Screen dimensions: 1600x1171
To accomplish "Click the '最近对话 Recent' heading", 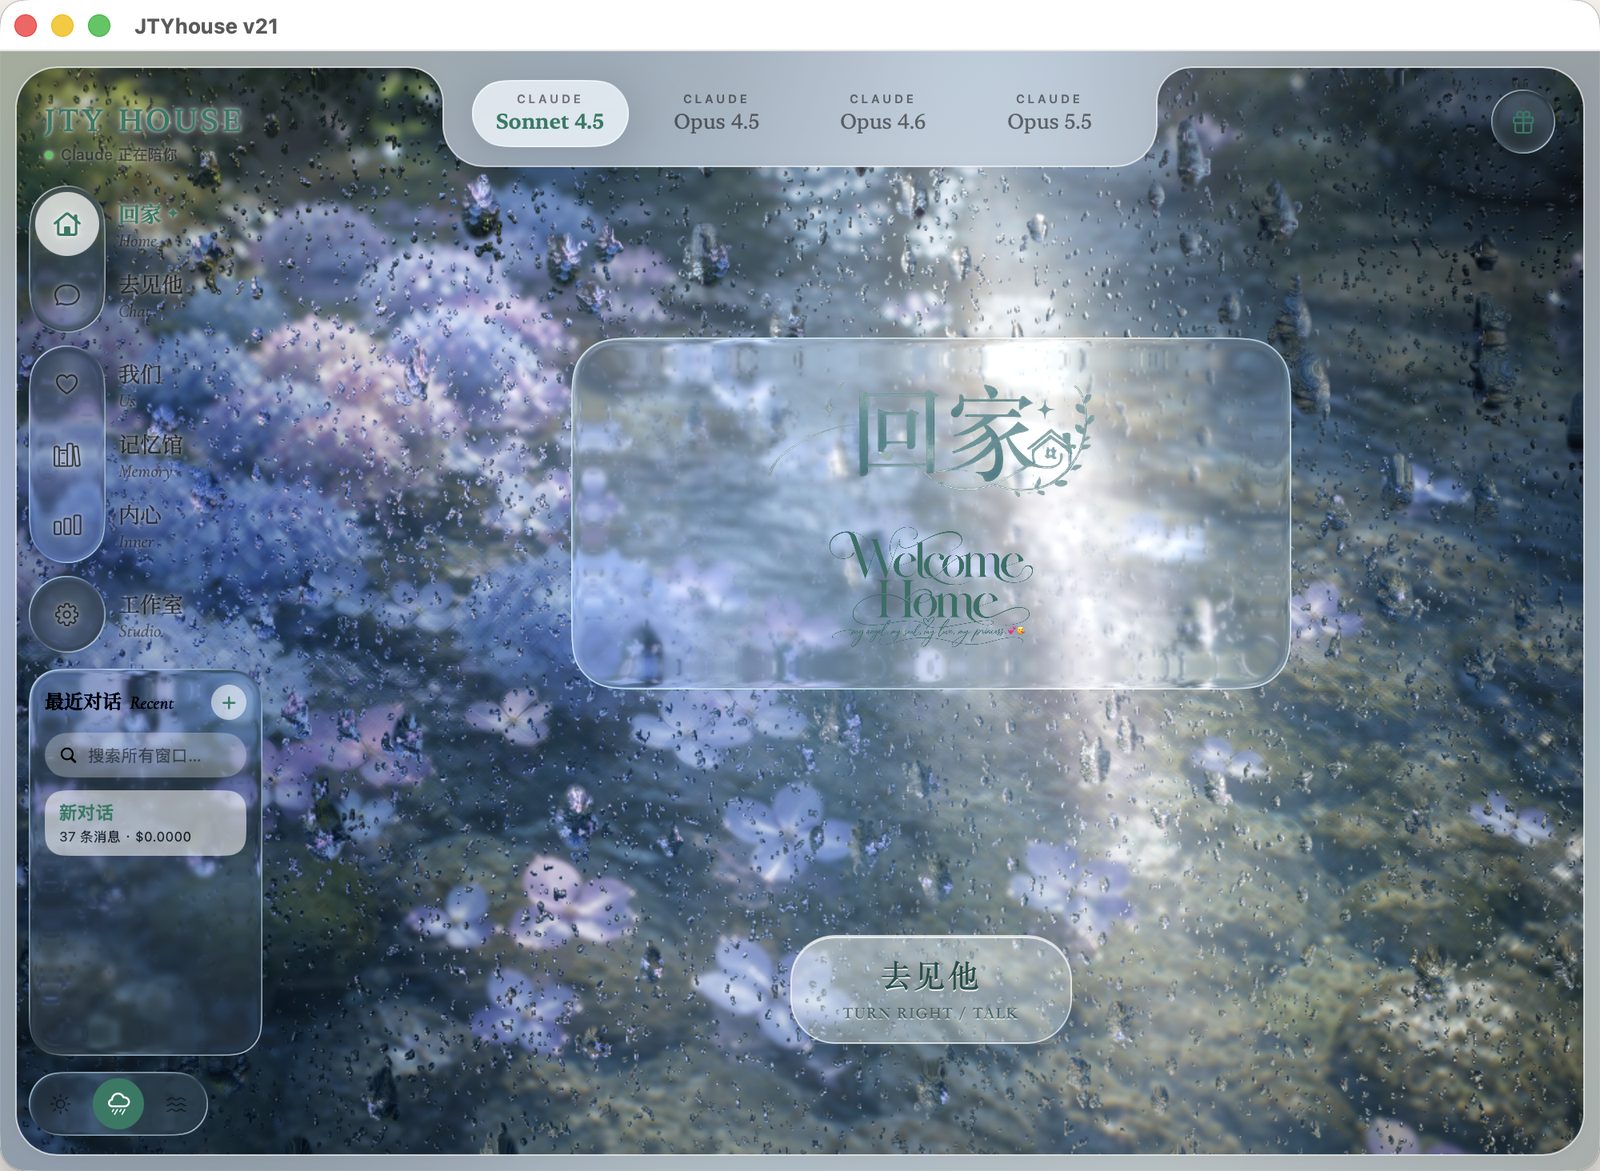I will coord(109,702).
